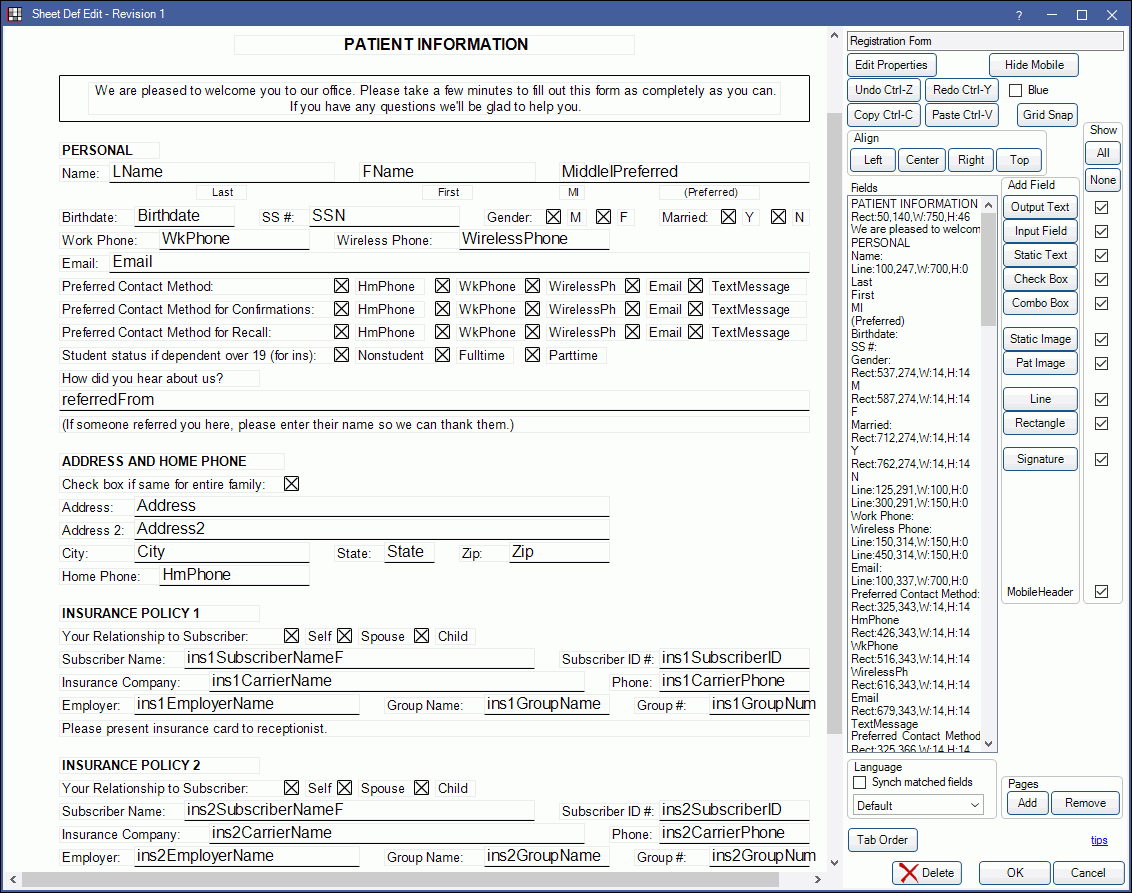Toggle the MobileHeader show checkbox
This screenshot has width=1132, height=893.
click(1102, 591)
